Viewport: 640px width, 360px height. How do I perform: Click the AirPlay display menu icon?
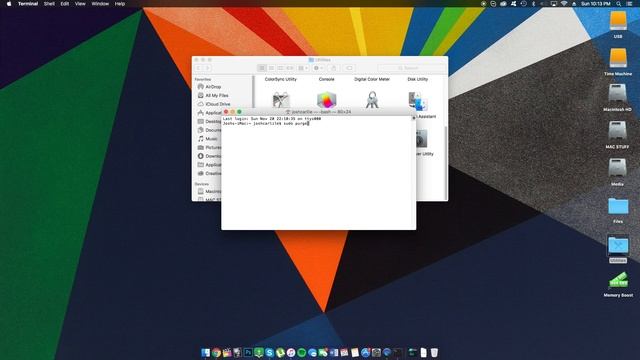(x=553, y=4)
